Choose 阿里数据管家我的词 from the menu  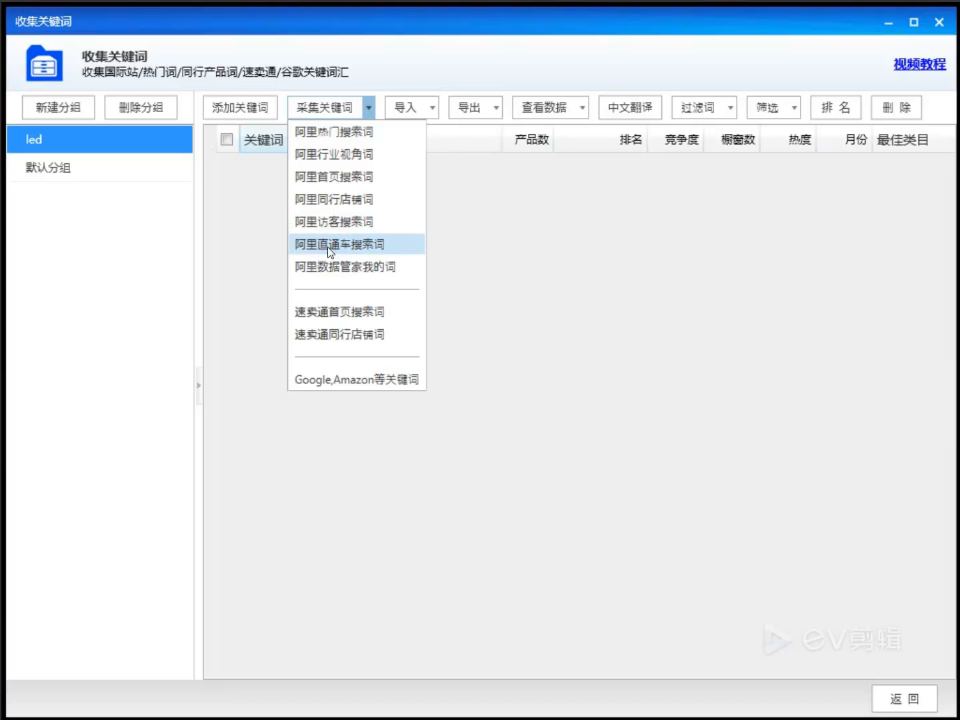click(x=356, y=267)
